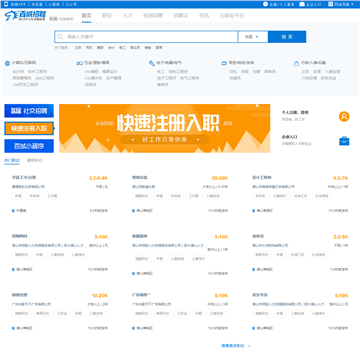Open the 计算机/互联网 category heading
This screenshot has width=360, height=360.
(x=24, y=63)
